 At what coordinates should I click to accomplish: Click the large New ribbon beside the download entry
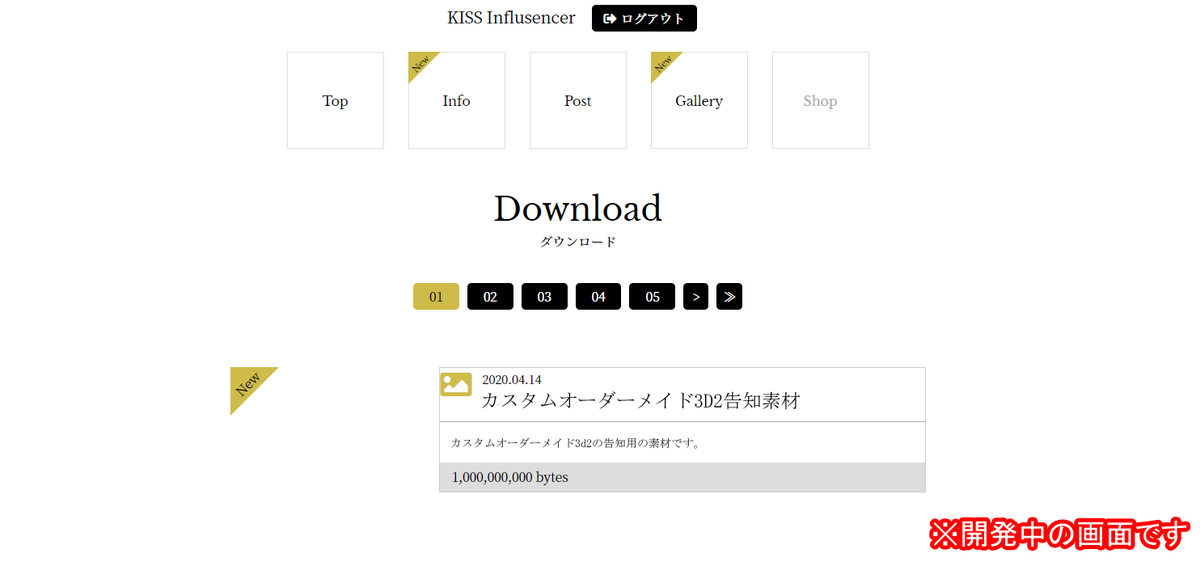[x=247, y=384]
